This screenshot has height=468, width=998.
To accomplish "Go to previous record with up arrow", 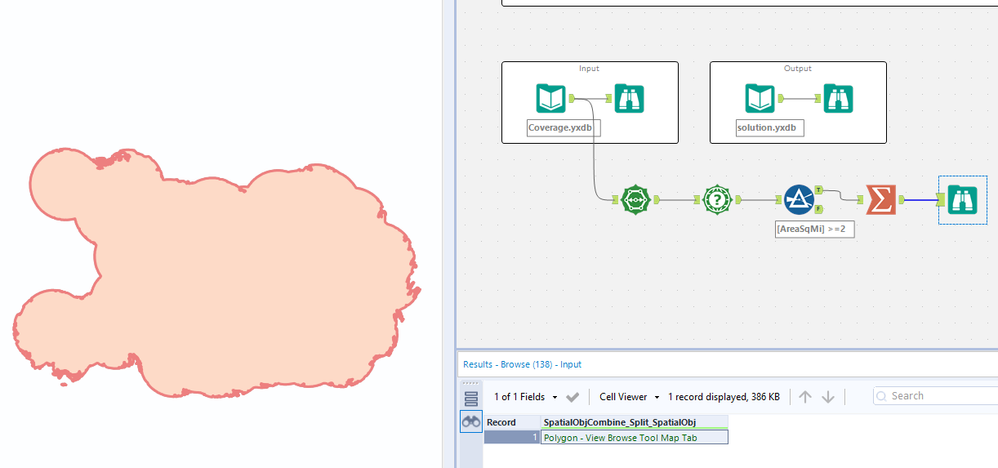I will (805, 397).
